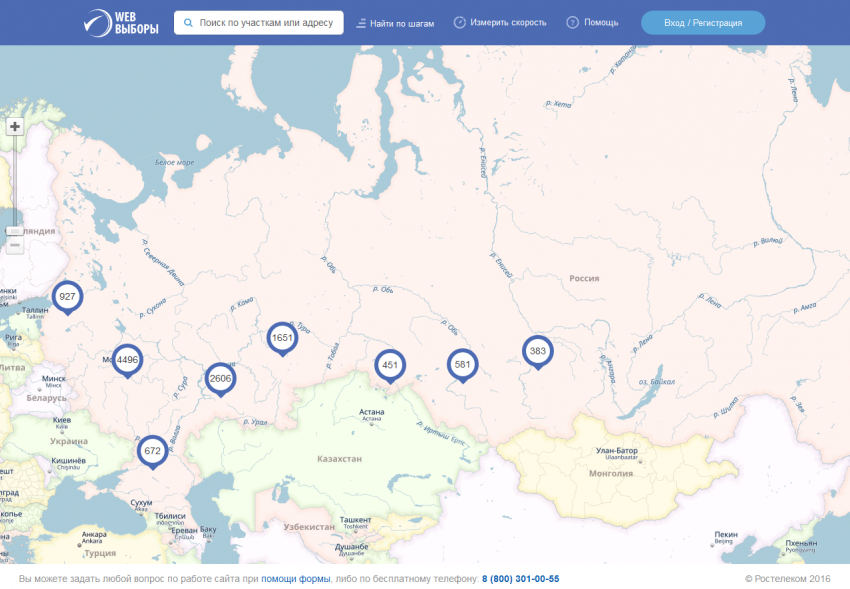Viewport: 850px width, 589px height.
Task: Click the 672 cluster marker
Action: [152, 451]
